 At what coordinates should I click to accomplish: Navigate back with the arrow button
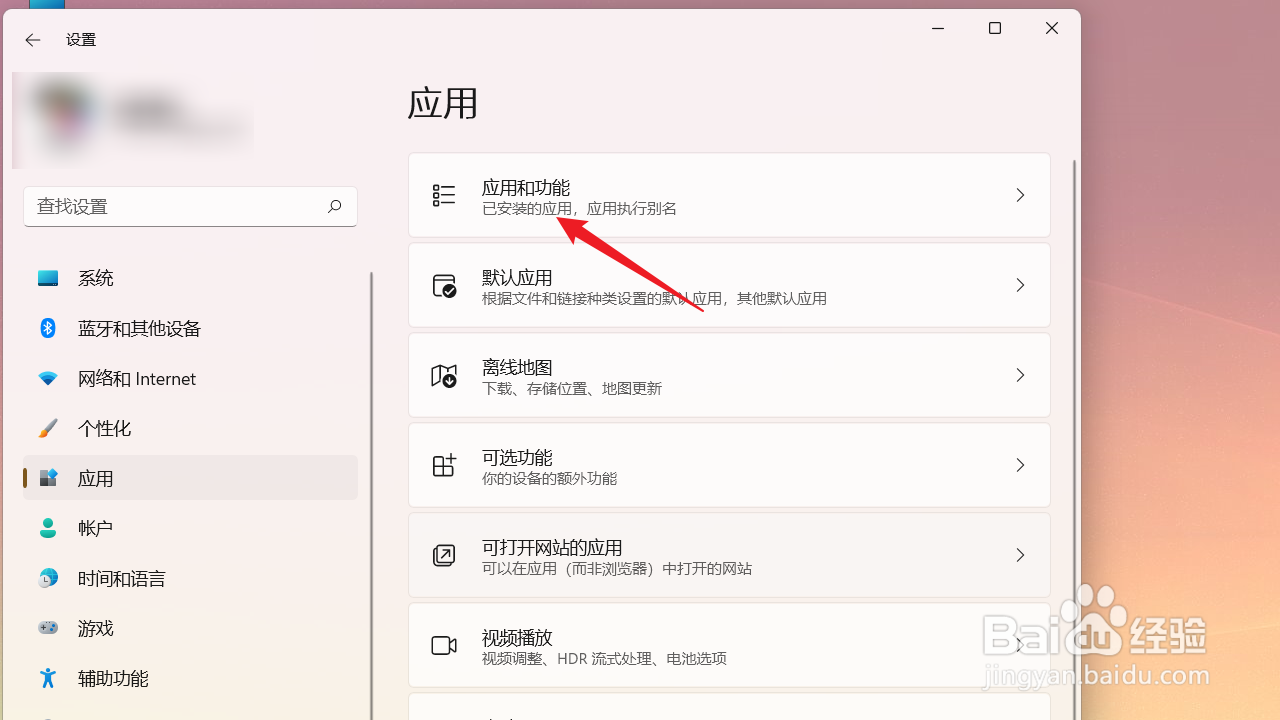click(33, 40)
